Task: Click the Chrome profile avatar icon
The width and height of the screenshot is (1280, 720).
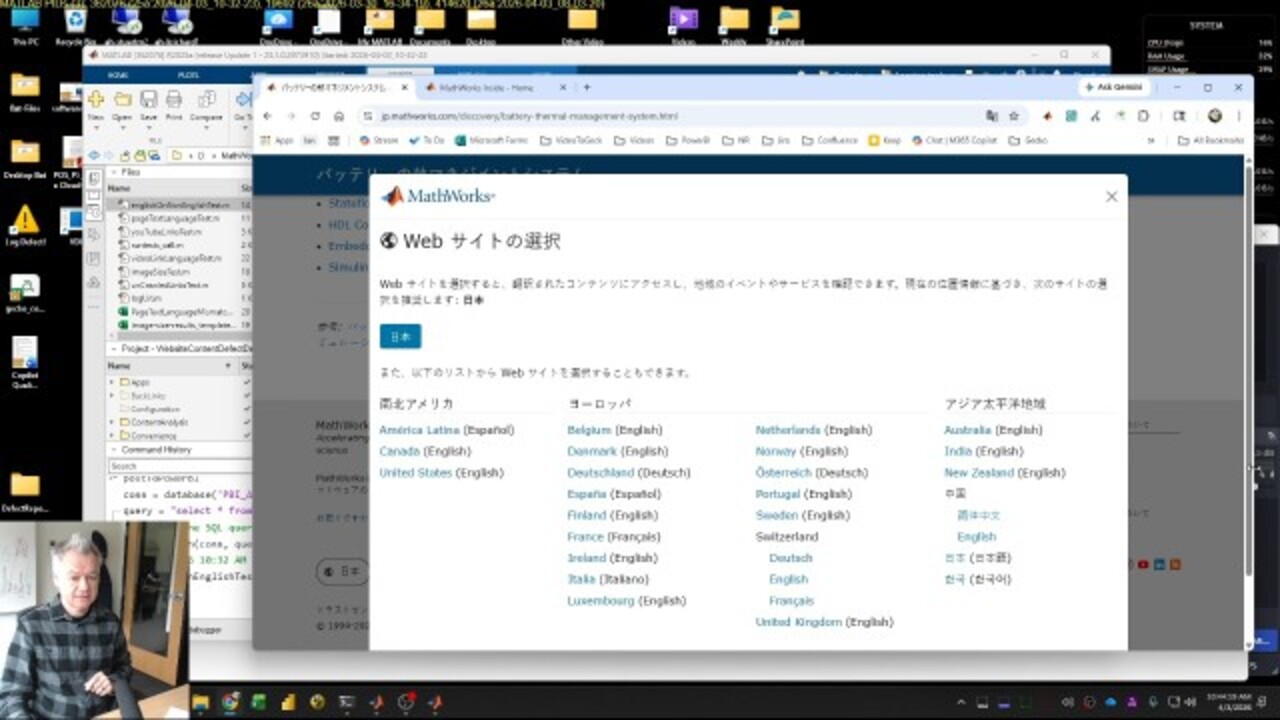Action: pos(1215,115)
